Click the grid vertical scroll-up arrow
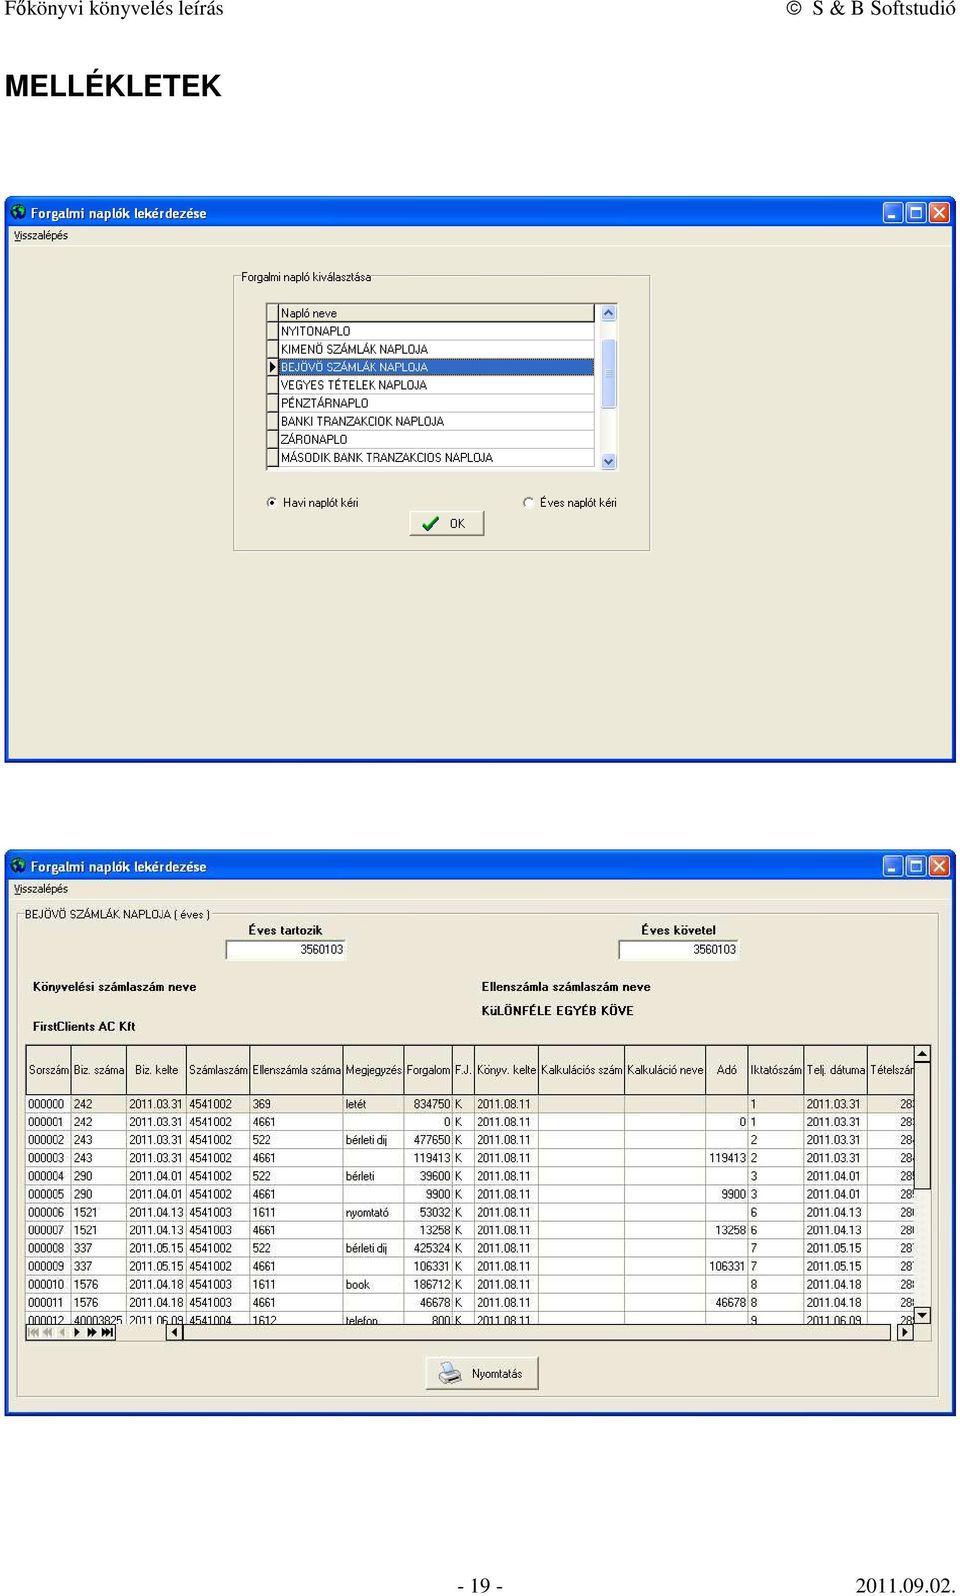The image size is (960, 1596). pyautogui.click(x=923, y=1054)
